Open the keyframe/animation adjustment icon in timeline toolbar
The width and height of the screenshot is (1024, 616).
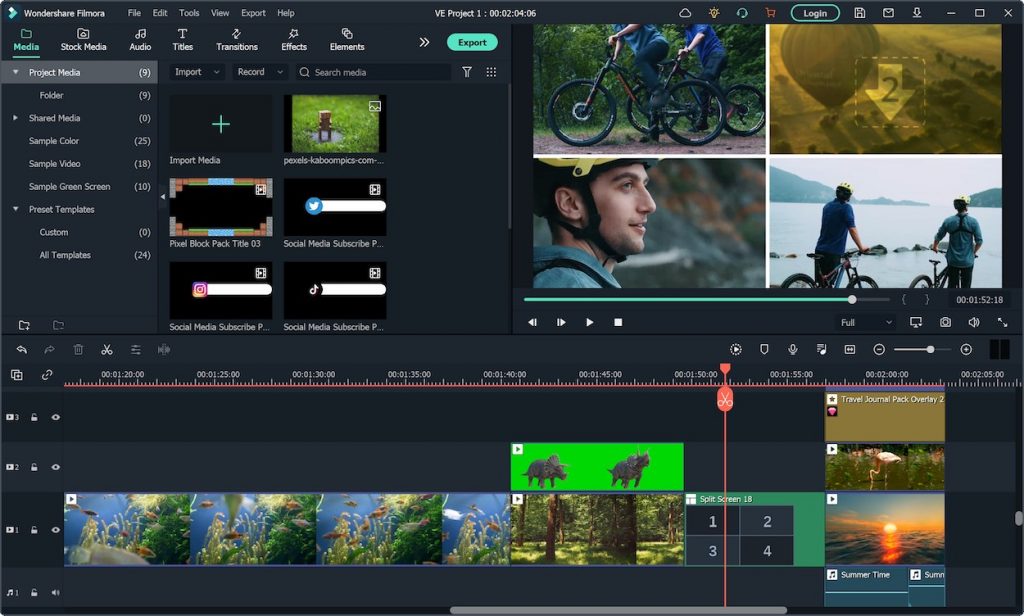point(136,350)
